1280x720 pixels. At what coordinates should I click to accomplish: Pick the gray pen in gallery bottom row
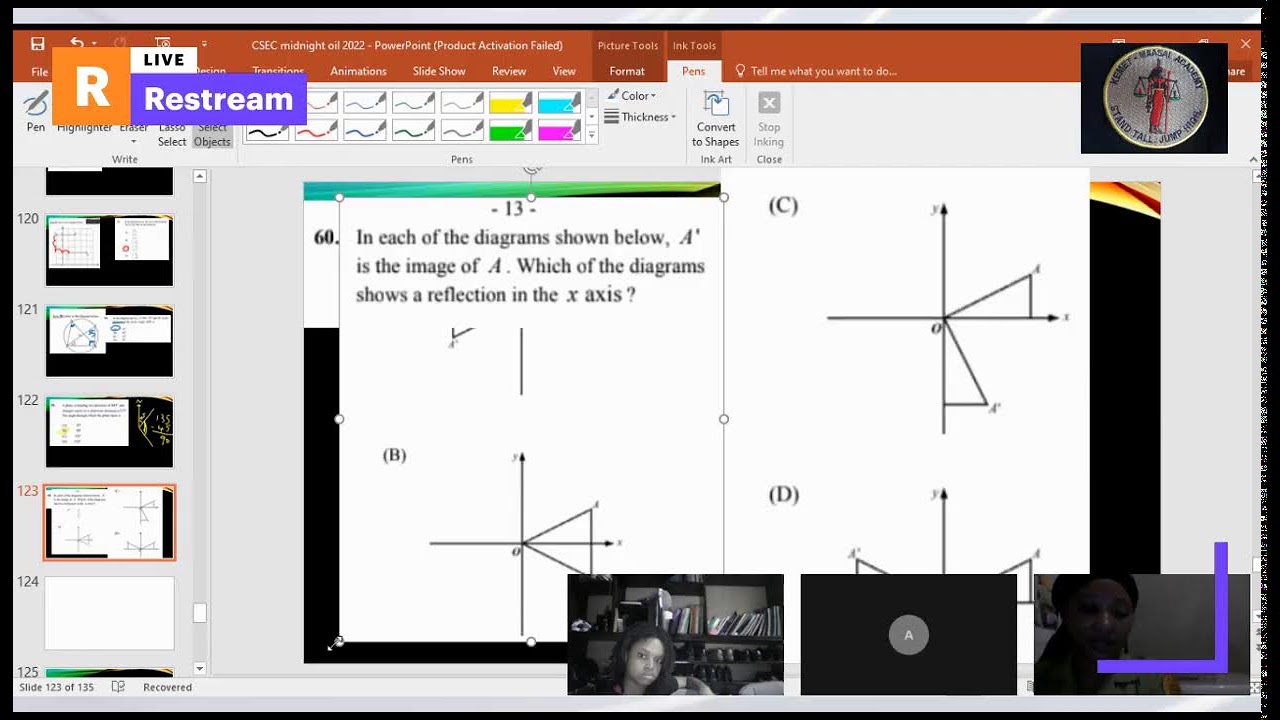point(461,130)
